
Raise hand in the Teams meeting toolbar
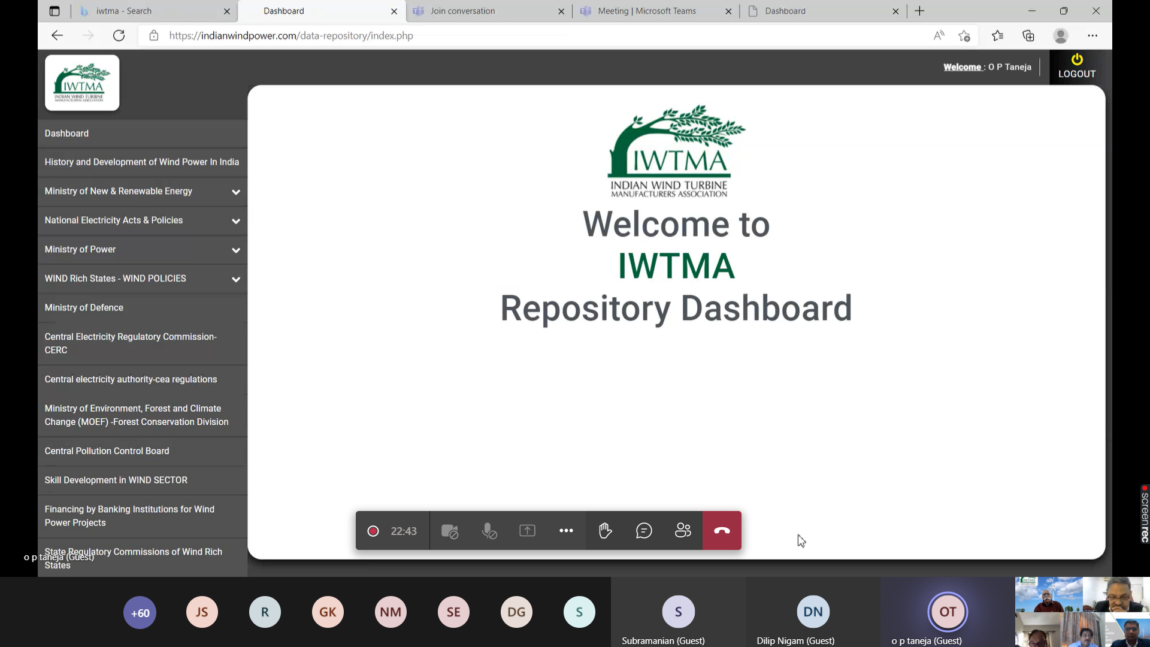pyautogui.click(x=605, y=531)
